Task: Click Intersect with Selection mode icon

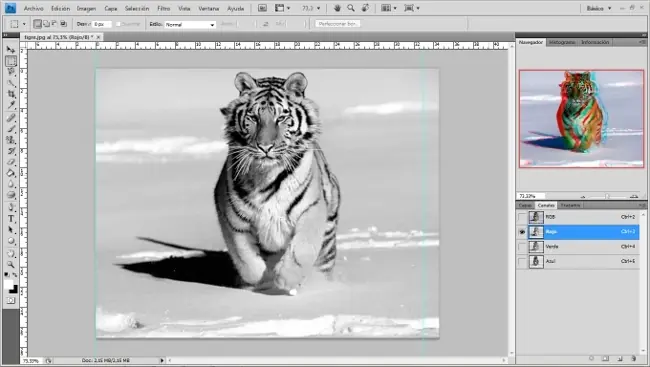Action: 63,24
